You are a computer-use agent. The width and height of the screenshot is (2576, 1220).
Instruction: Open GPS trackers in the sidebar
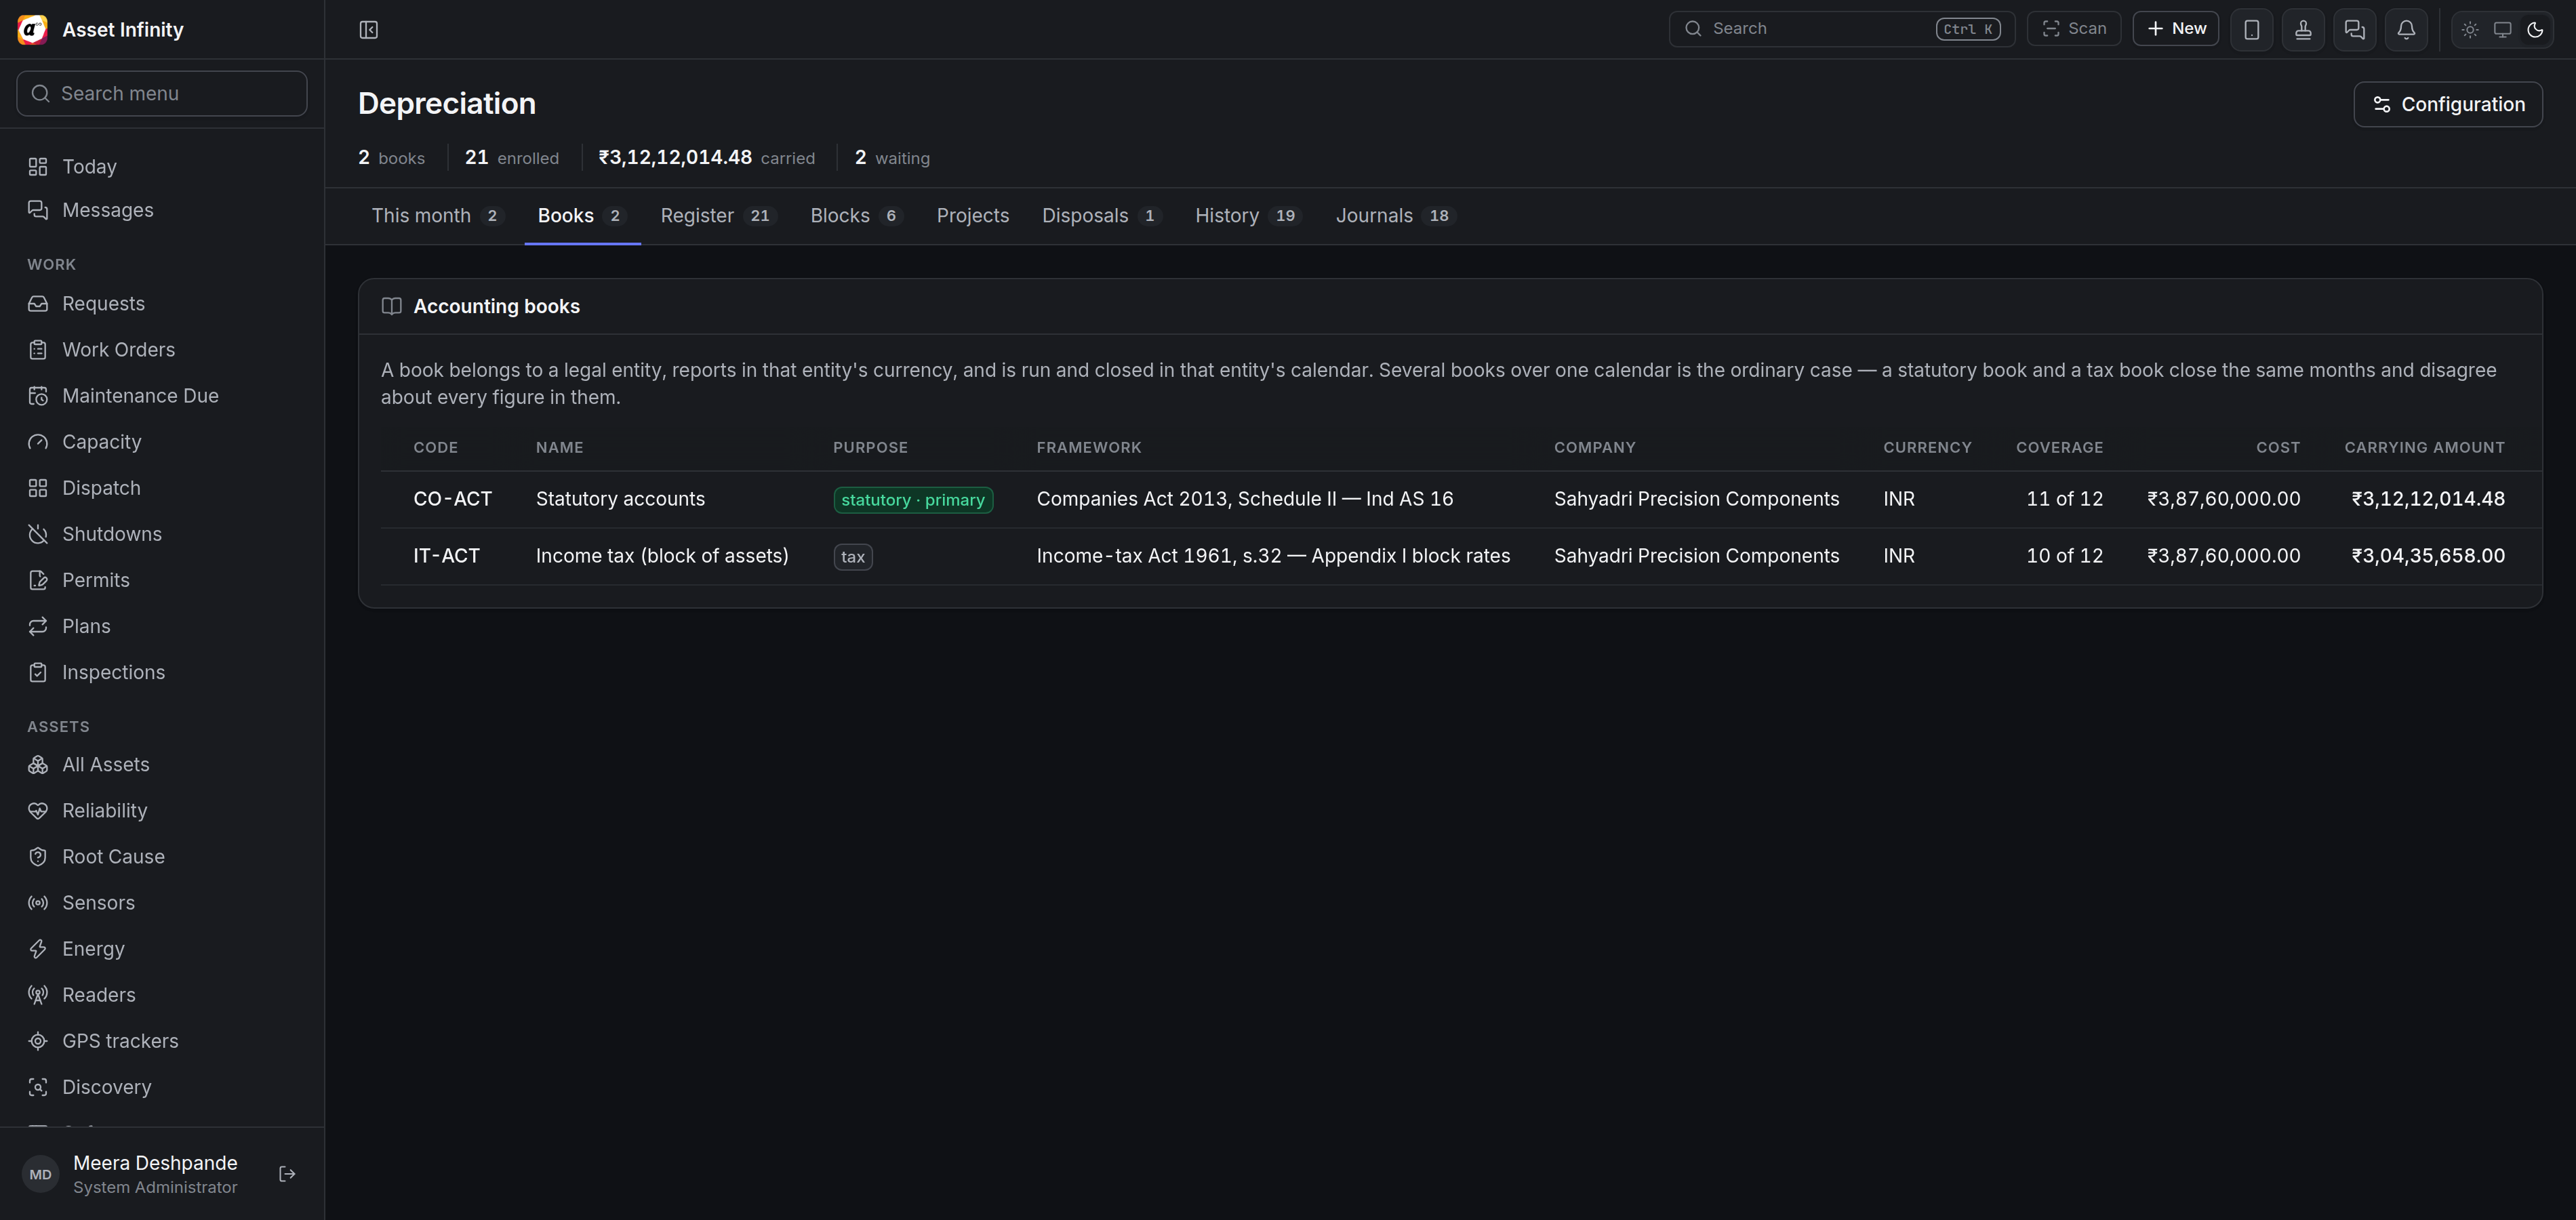click(x=162, y=1041)
